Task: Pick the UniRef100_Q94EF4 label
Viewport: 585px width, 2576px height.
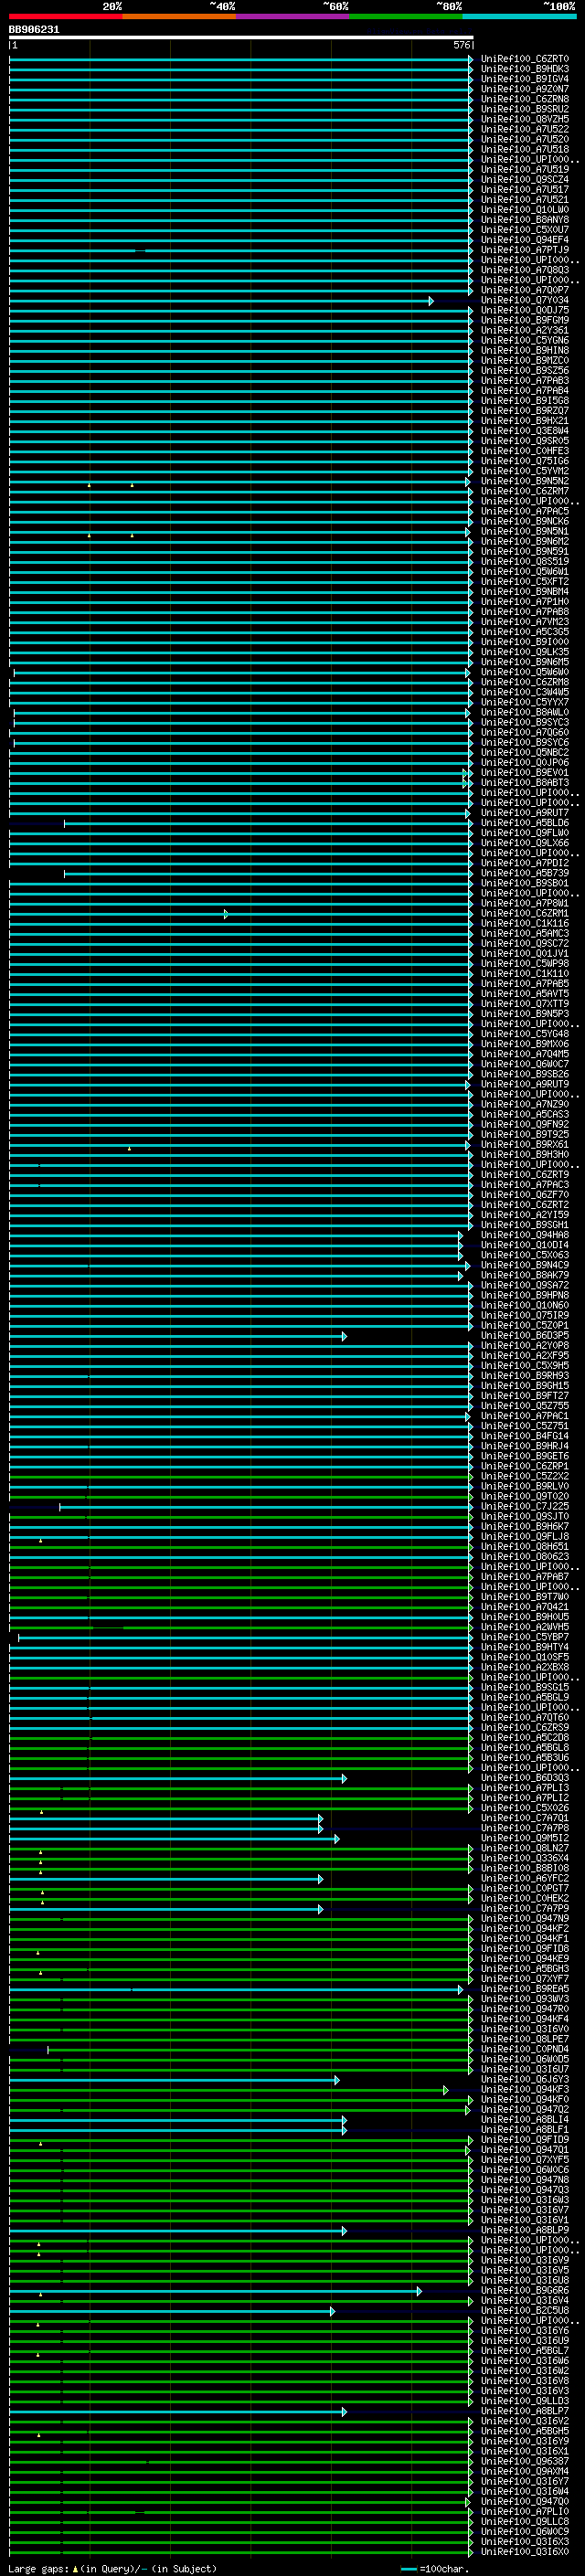Action: (x=525, y=240)
